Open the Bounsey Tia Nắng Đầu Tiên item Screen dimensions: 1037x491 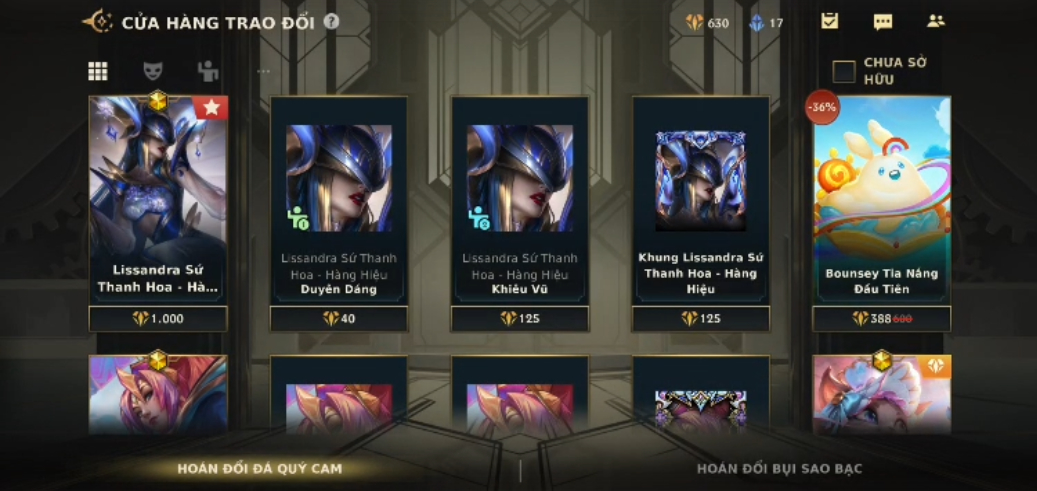pos(882,201)
